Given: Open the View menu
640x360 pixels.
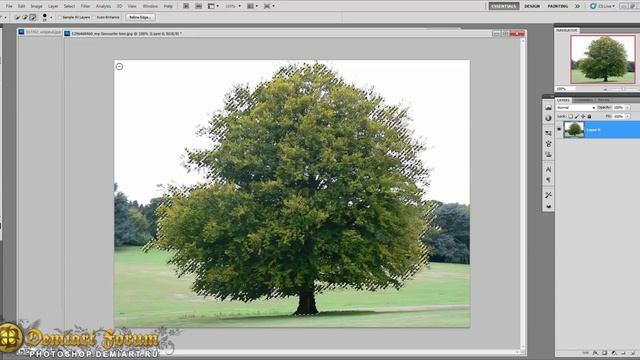Looking at the screenshot, I should [132, 6].
